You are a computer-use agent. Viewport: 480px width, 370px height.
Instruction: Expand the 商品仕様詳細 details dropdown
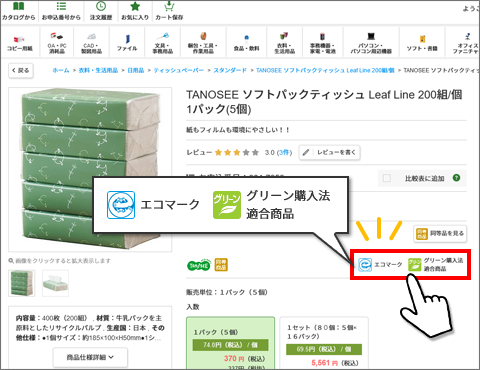tap(90, 357)
